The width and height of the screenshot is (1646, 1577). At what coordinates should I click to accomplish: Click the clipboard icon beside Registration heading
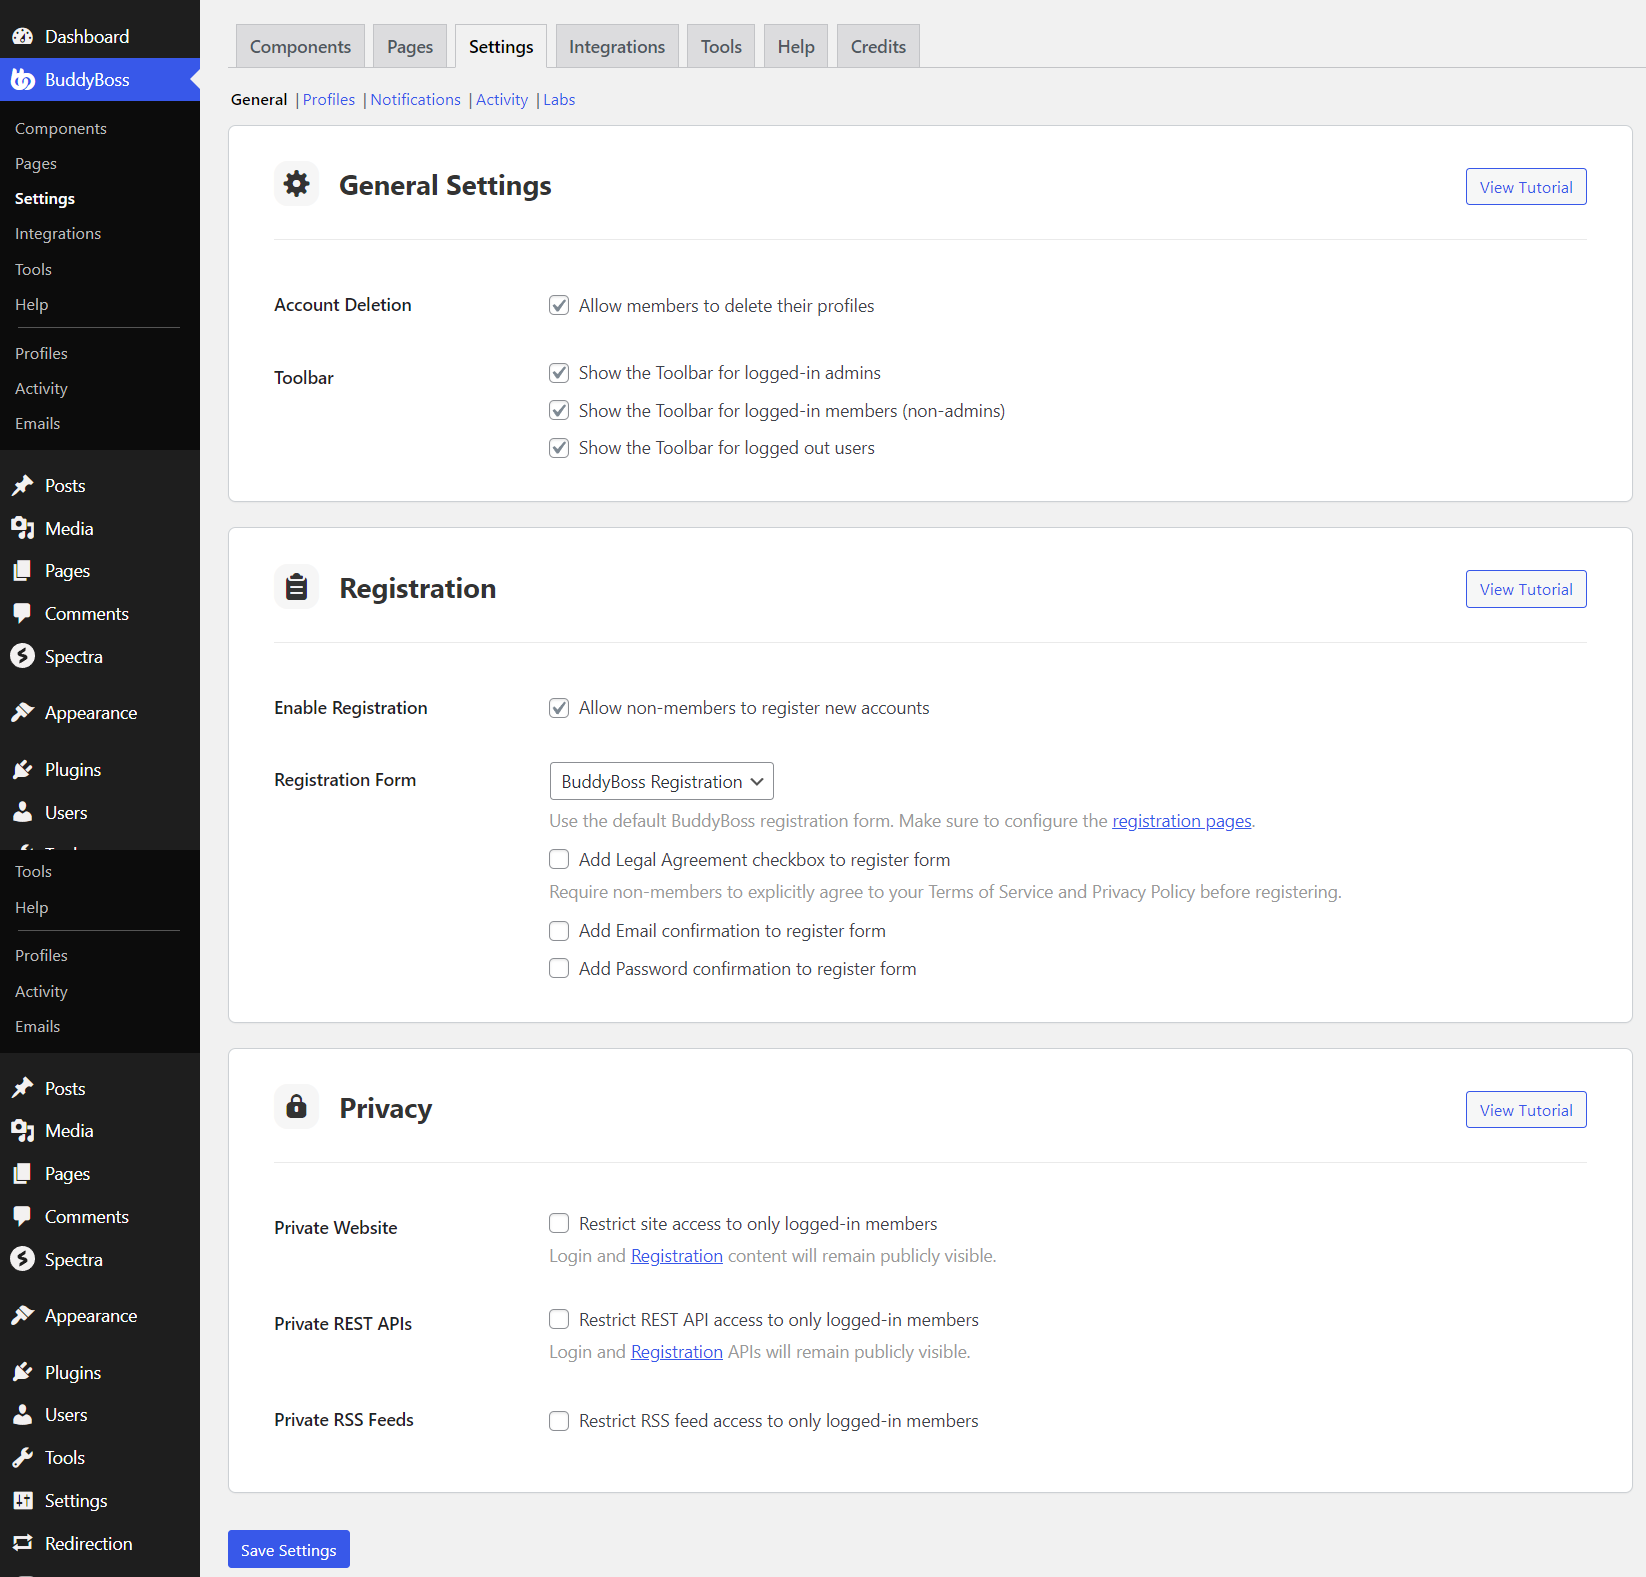[x=296, y=587]
